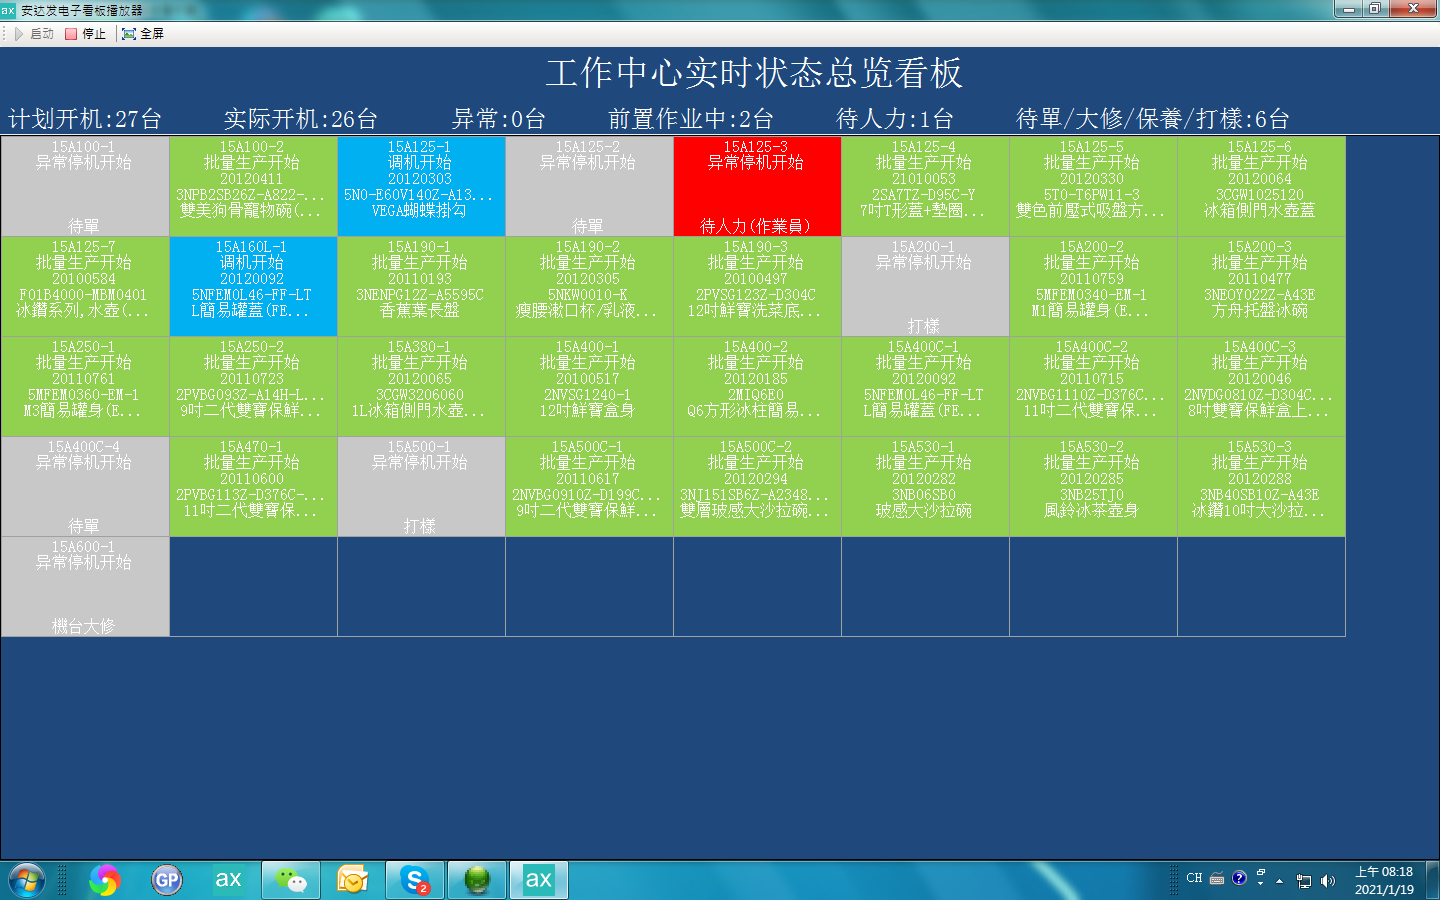Select cell 15A530-1 玻感大沙拉碗
1440x900 pixels.
click(925, 486)
